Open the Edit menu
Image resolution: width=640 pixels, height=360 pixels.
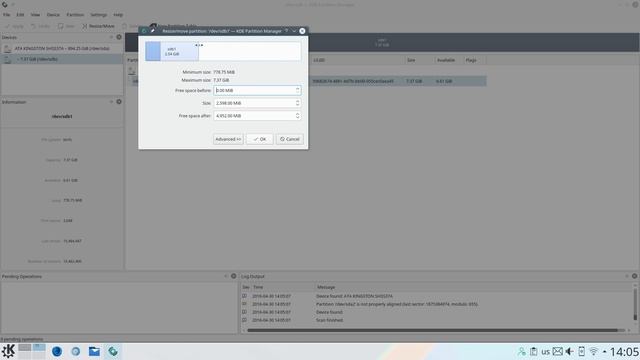pos(20,15)
